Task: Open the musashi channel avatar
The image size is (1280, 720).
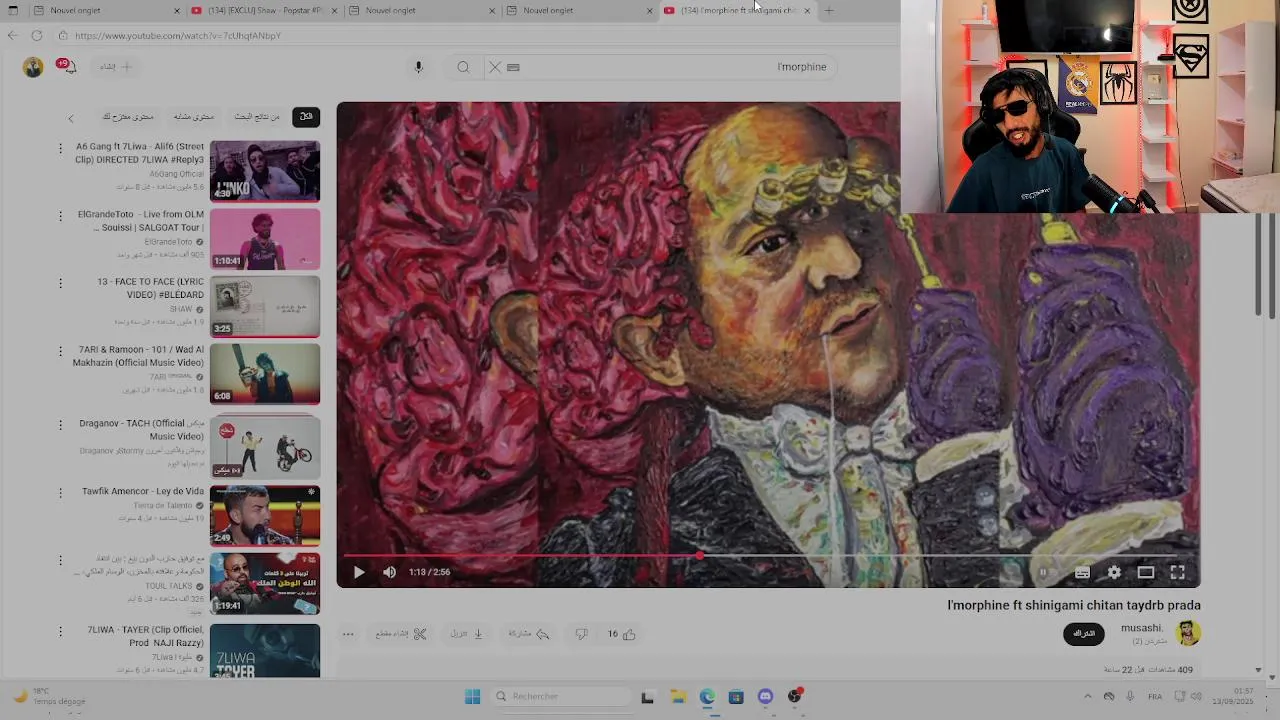Action: [1188, 633]
